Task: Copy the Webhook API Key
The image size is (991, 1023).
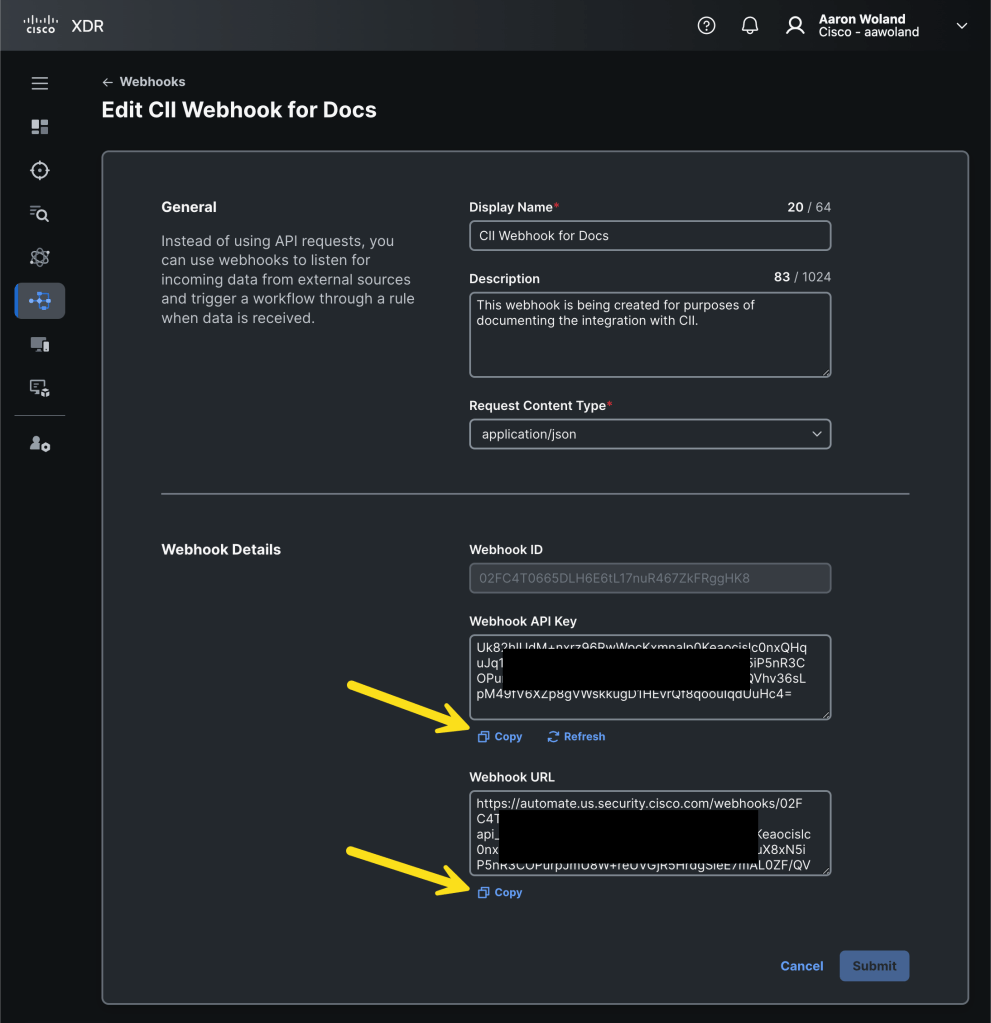Action: pyautogui.click(x=500, y=736)
